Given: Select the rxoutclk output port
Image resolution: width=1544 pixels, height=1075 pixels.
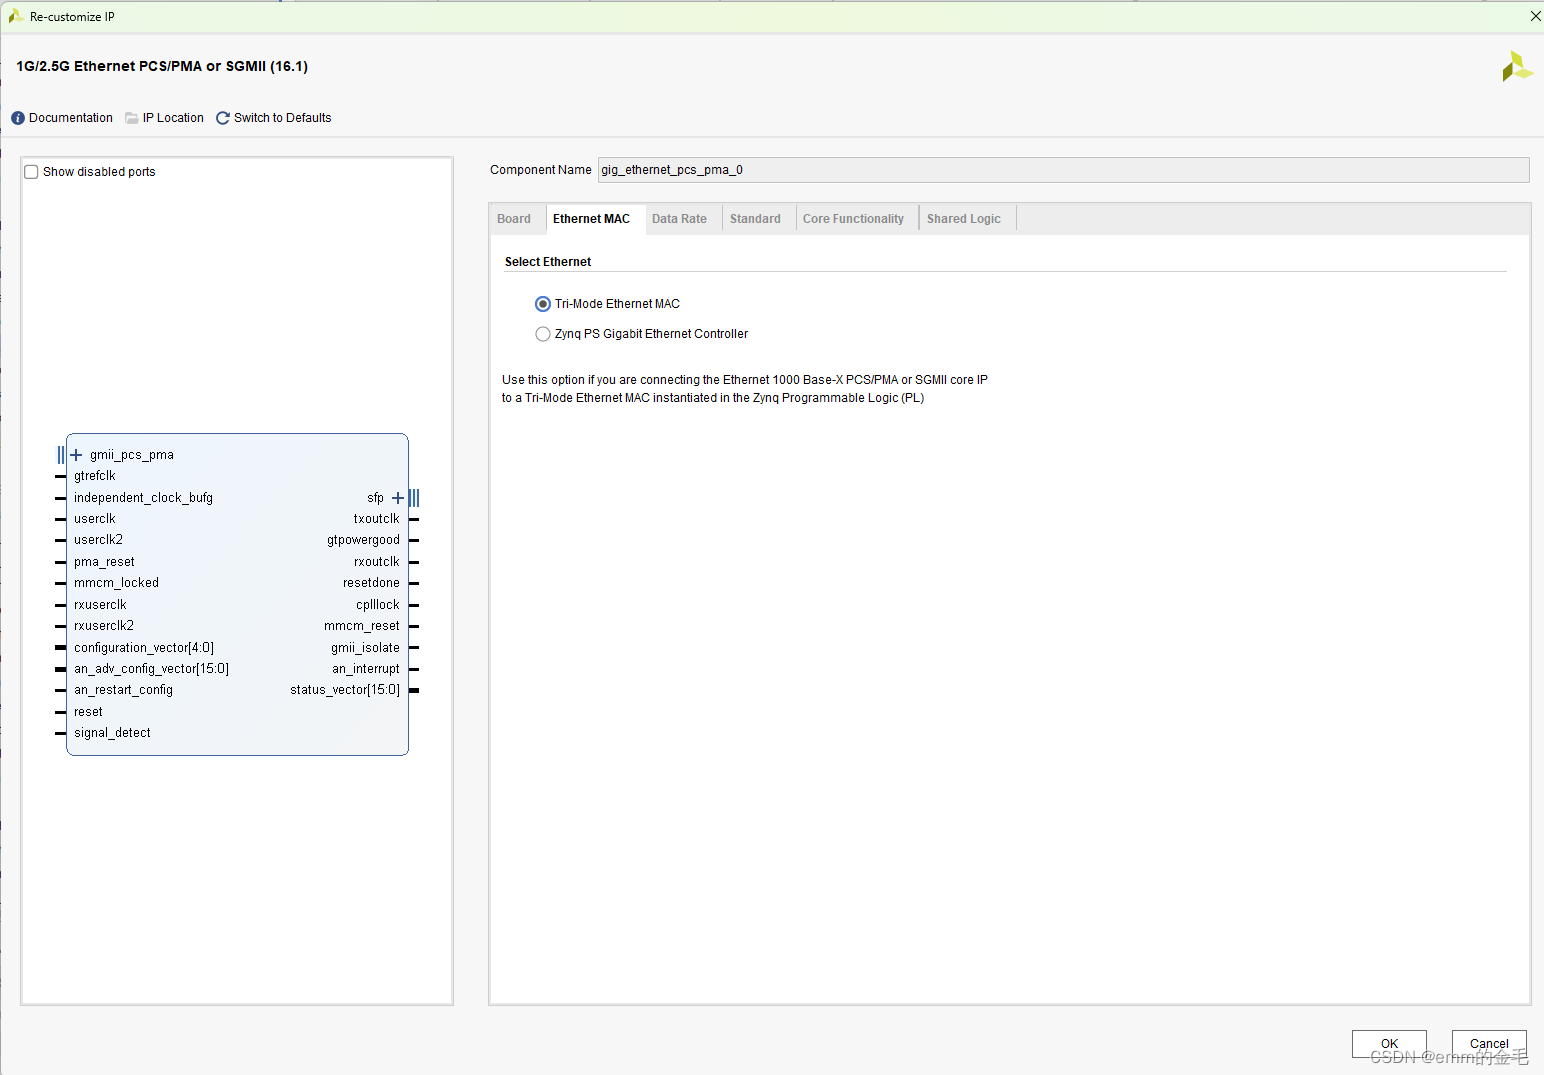Looking at the screenshot, I should [x=376, y=562].
